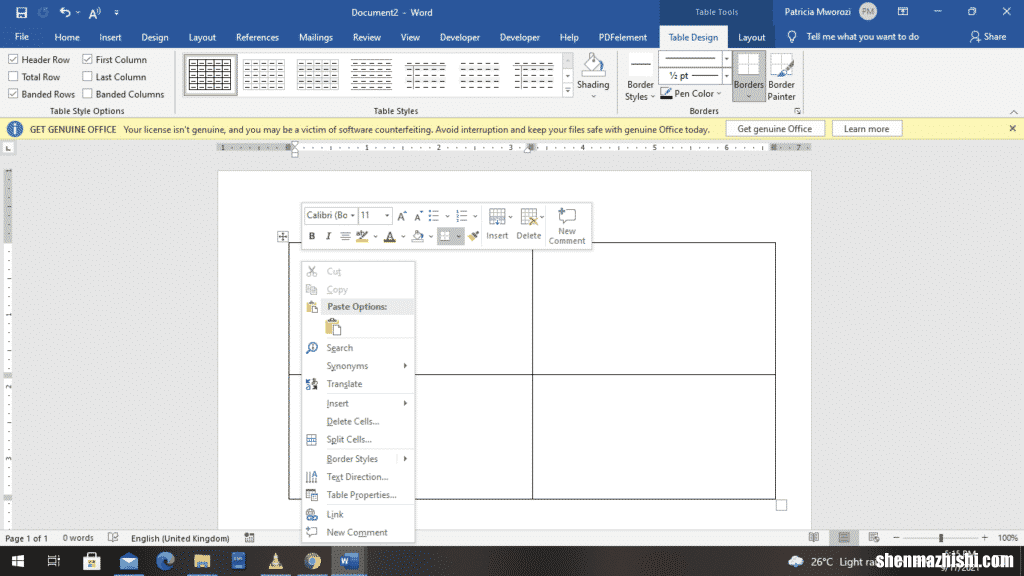Viewport: 1024px width, 576px height.
Task: Click the Bold icon in mini toolbar
Action: tap(312, 236)
